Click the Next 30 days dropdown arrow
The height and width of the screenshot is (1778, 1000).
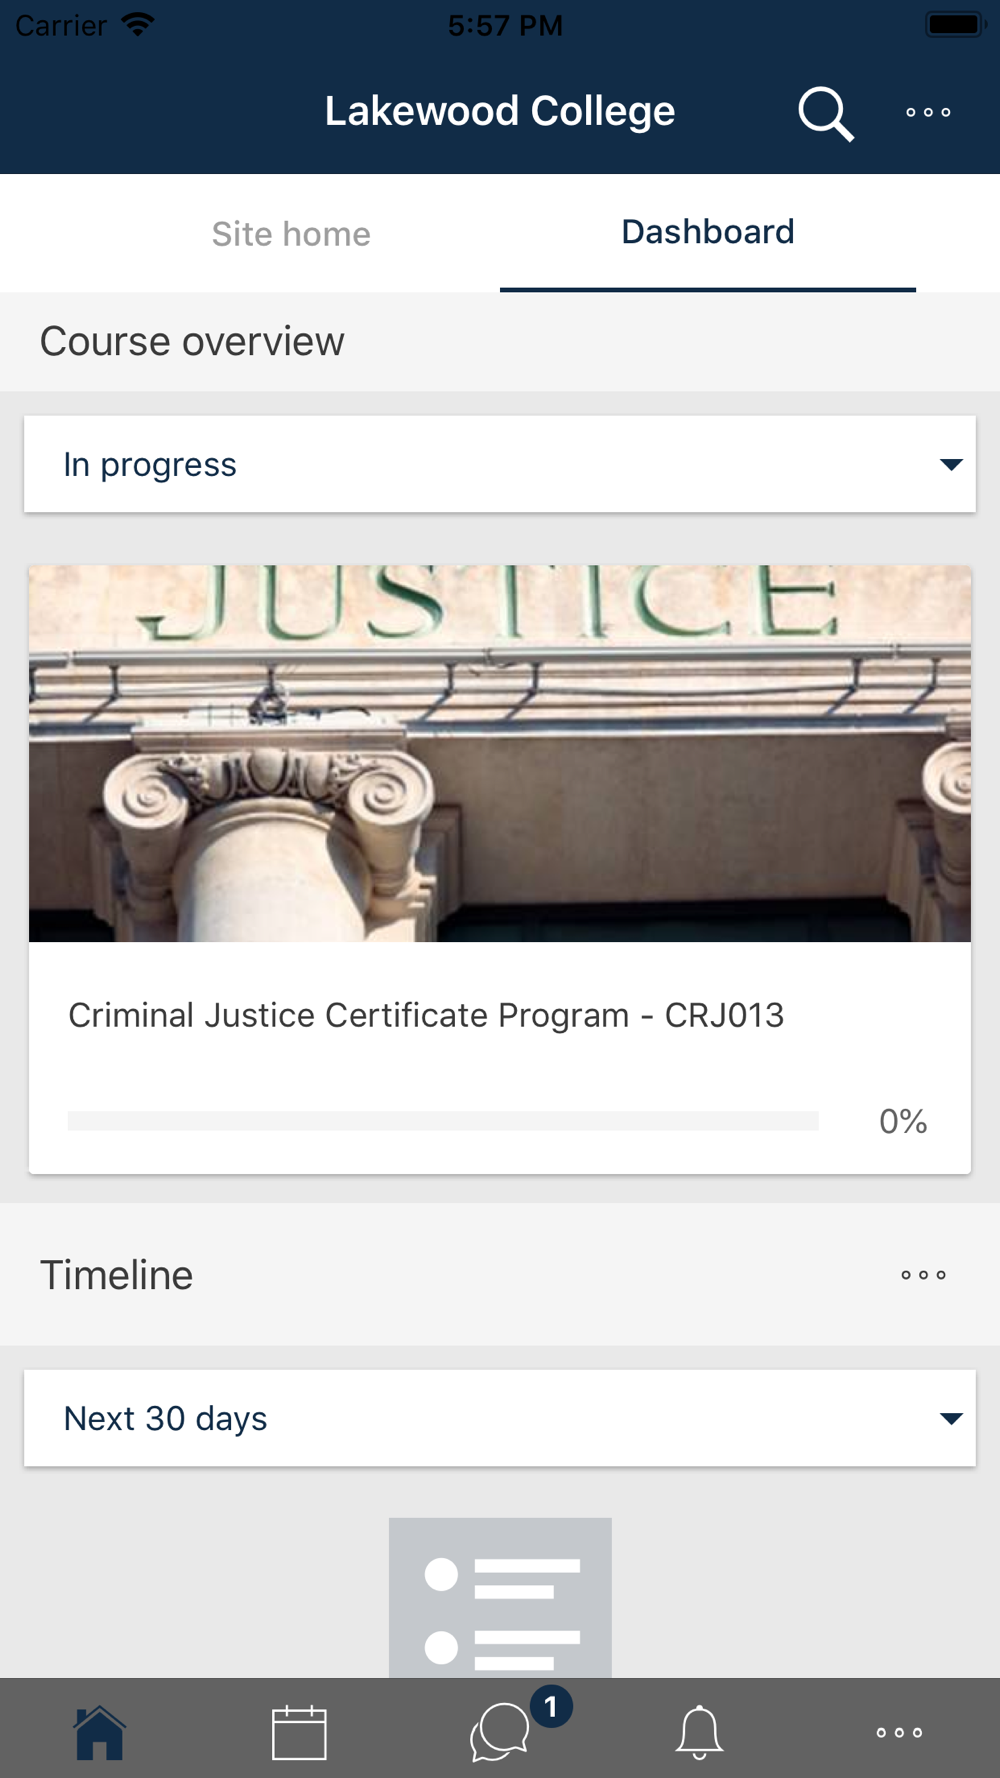(951, 1418)
